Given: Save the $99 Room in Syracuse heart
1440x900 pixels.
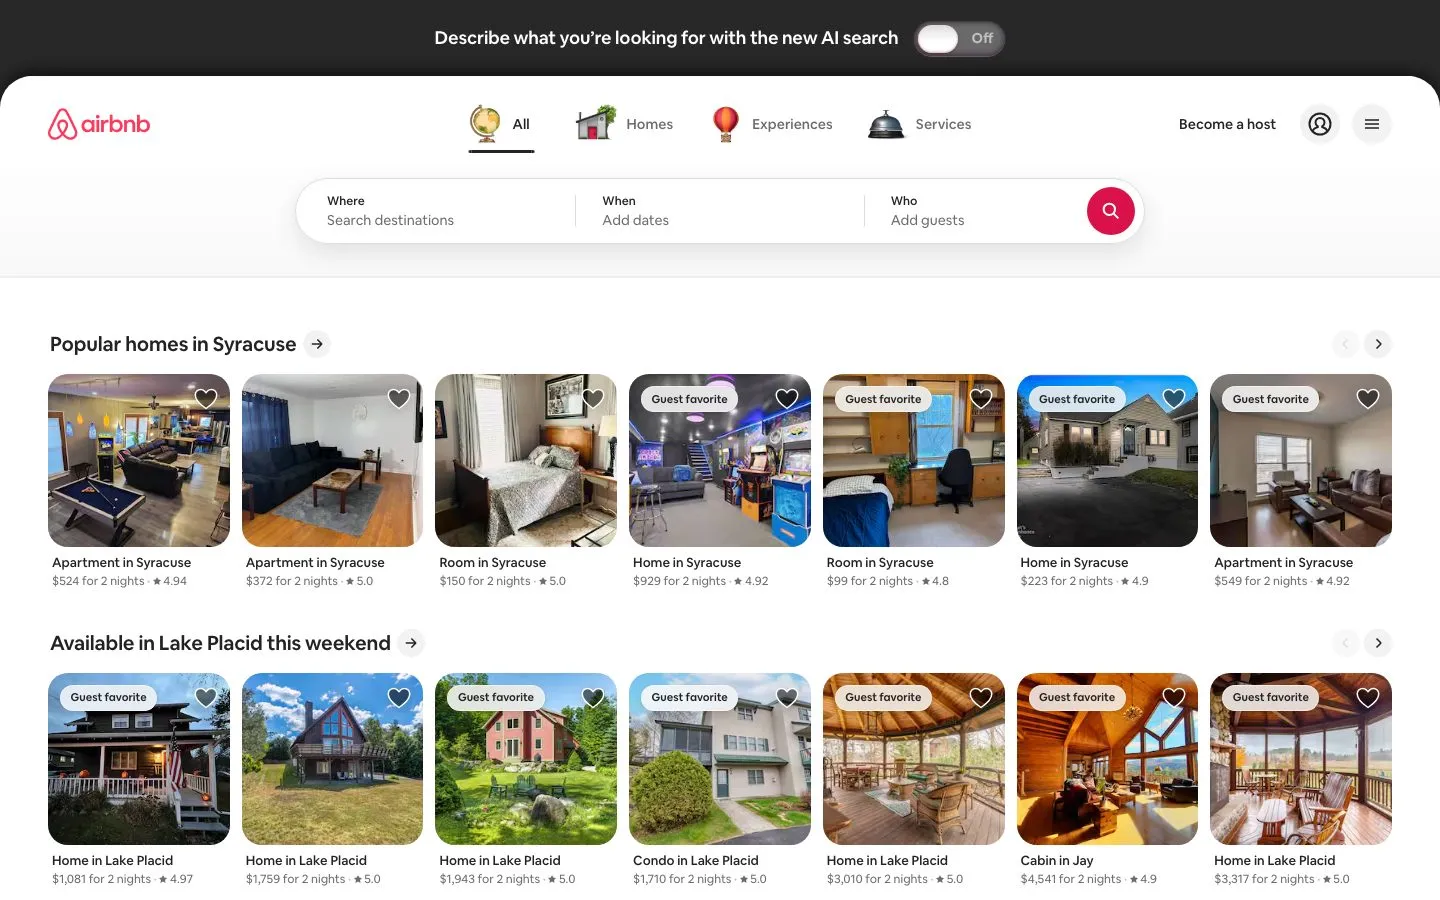Looking at the screenshot, I should (981, 398).
